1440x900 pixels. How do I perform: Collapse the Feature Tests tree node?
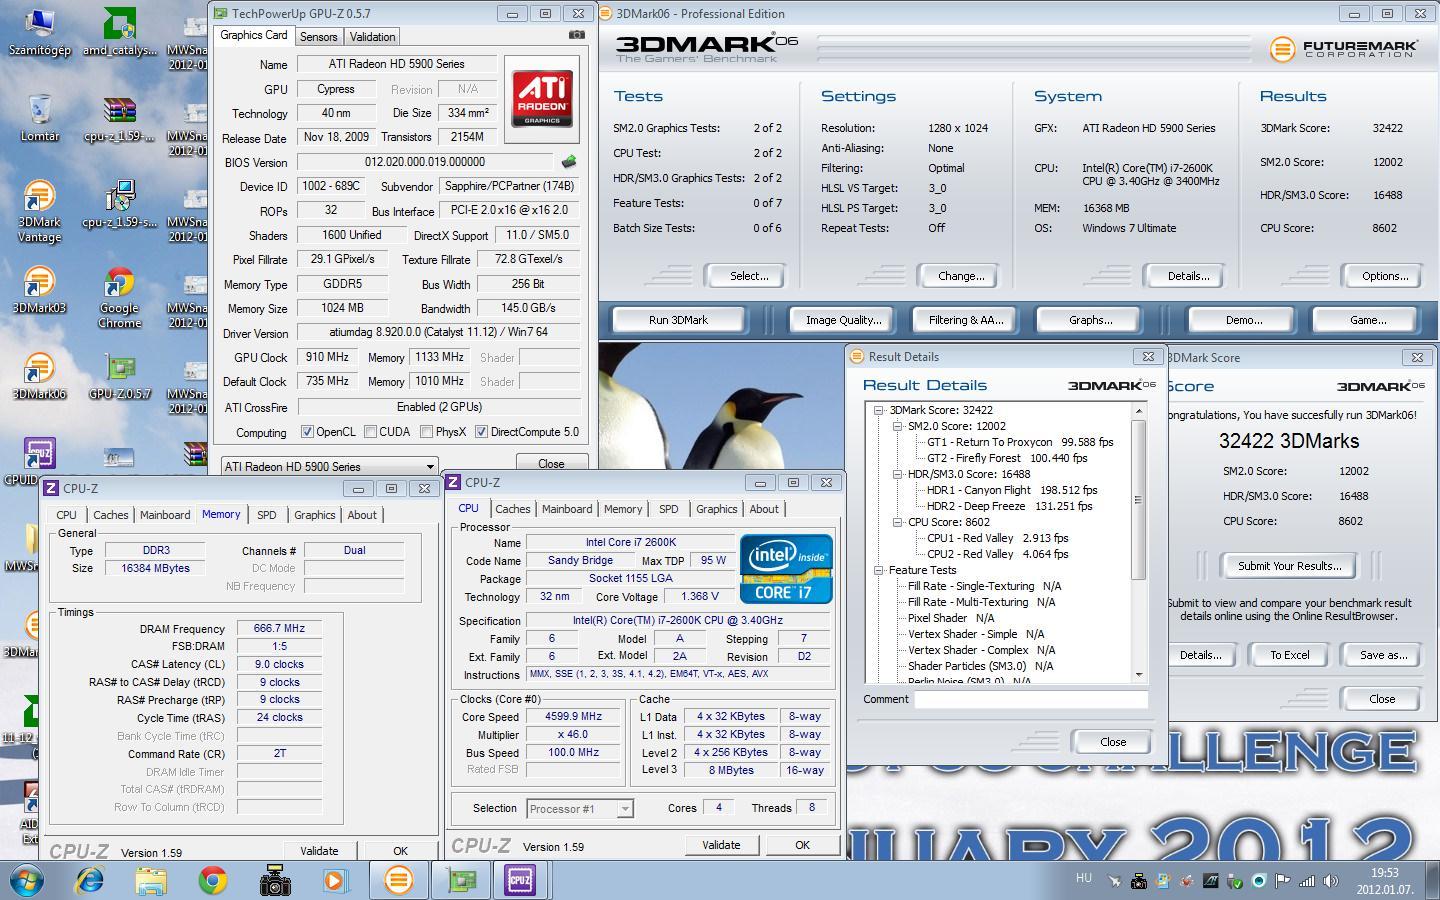(879, 570)
